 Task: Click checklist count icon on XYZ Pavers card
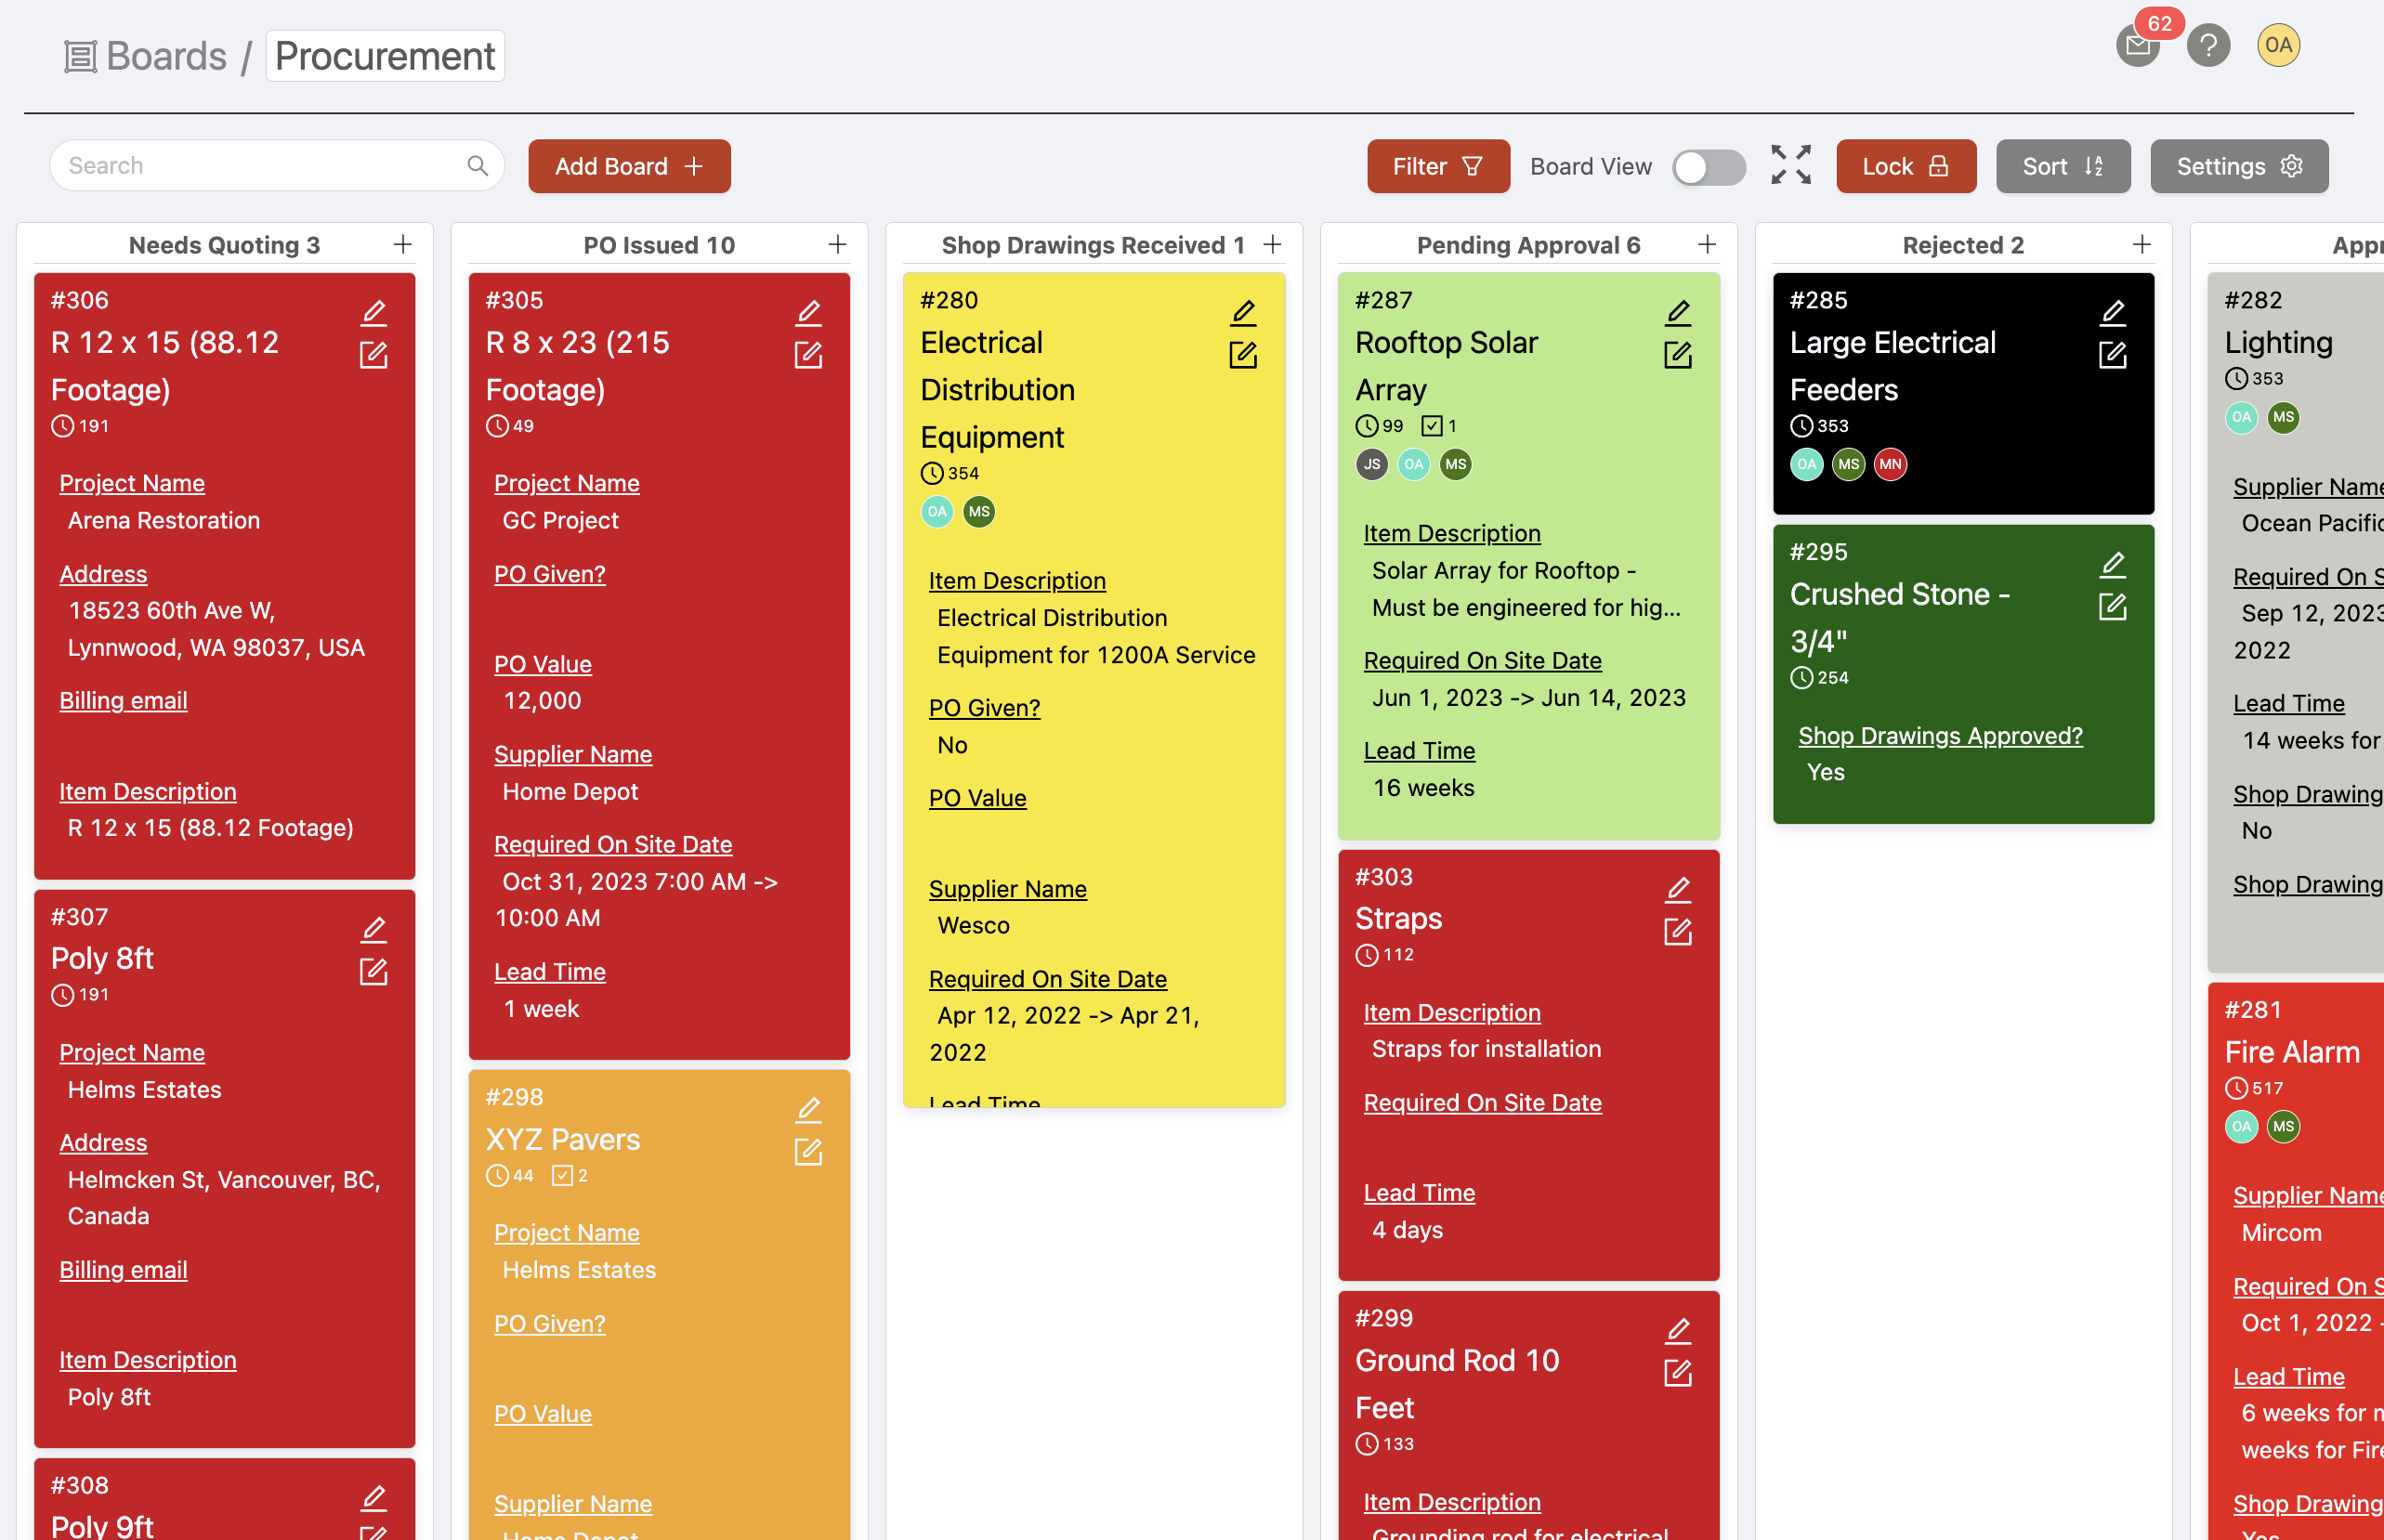(x=570, y=1176)
